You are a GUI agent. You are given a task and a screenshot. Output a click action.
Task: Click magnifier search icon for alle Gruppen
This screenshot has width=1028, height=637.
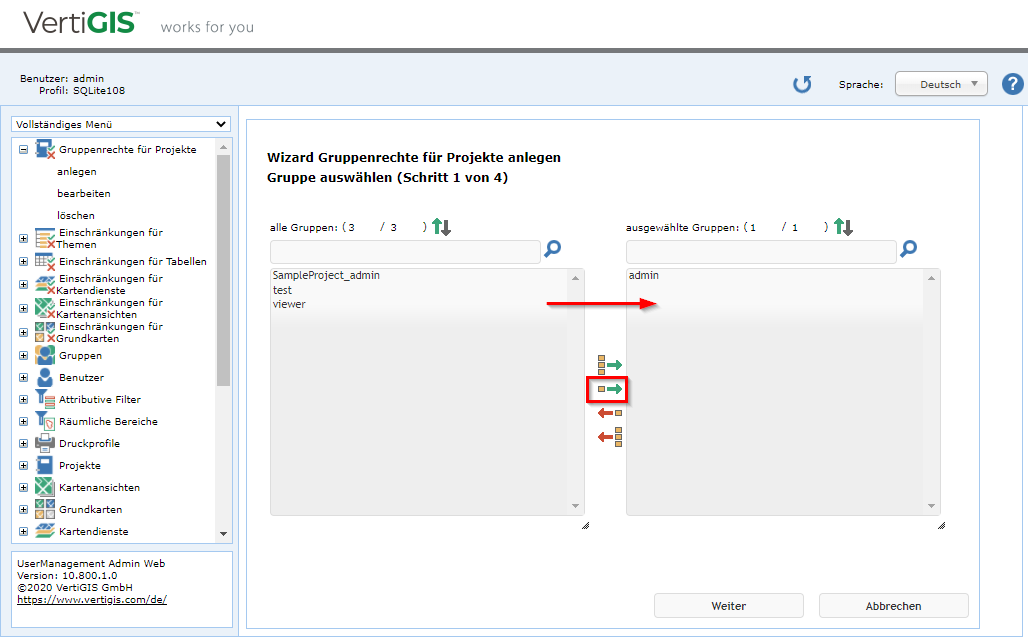coord(553,248)
